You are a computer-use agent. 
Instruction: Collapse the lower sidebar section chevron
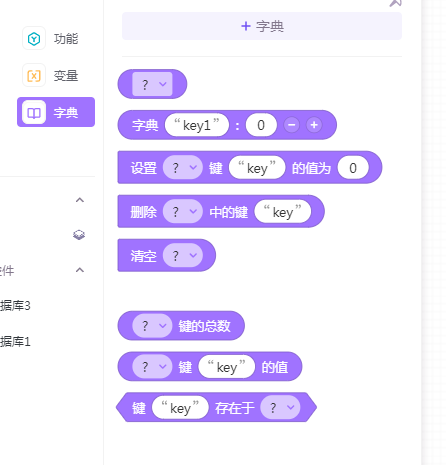coord(80,270)
